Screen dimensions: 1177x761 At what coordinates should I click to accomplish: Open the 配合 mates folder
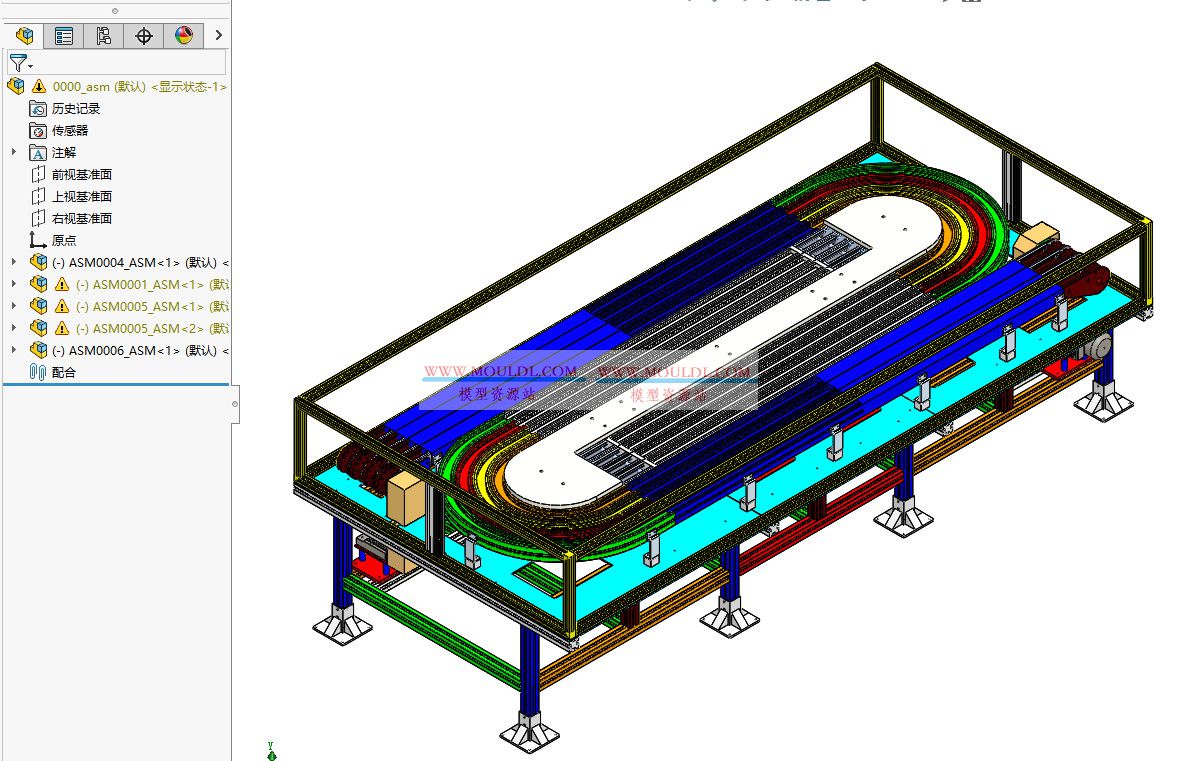[63, 372]
